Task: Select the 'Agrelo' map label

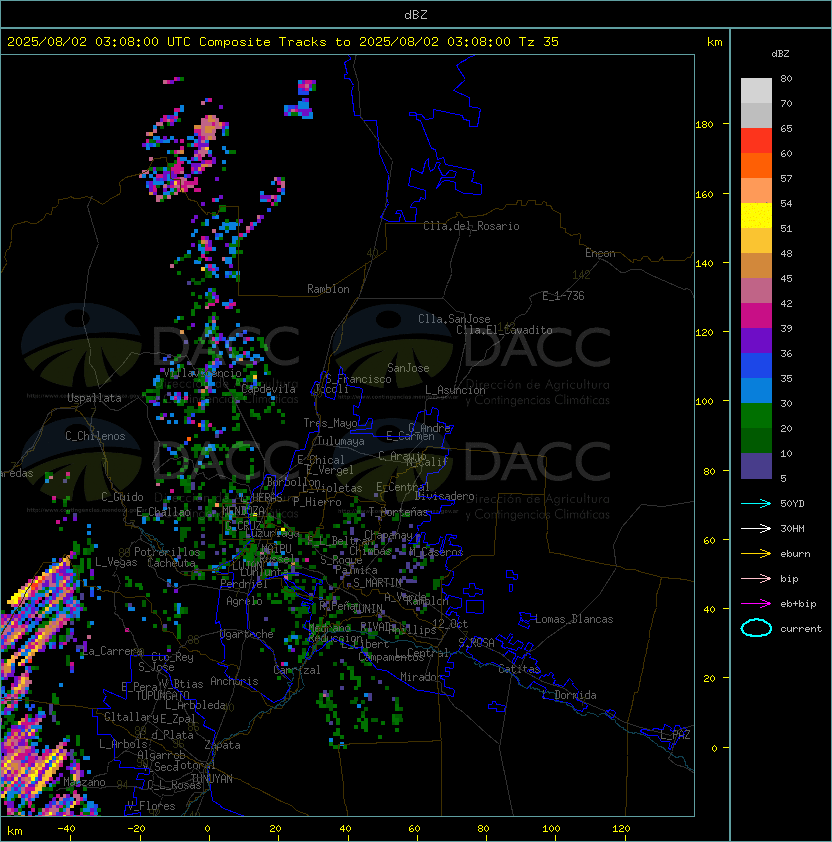Action: [x=244, y=601]
